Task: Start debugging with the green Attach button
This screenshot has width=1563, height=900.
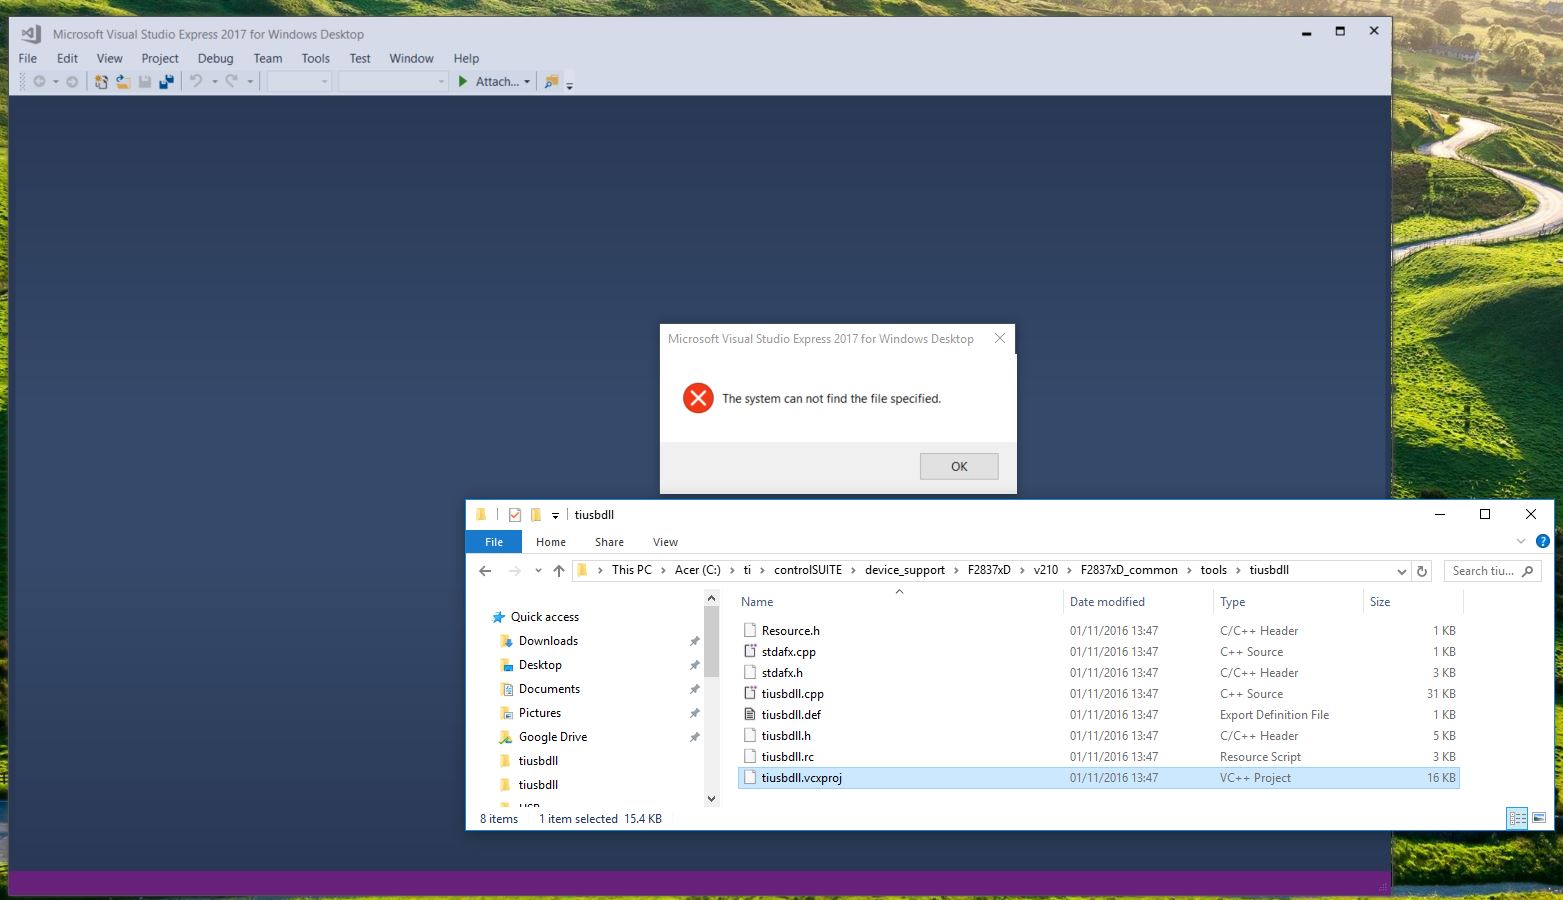Action: click(x=462, y=81)
